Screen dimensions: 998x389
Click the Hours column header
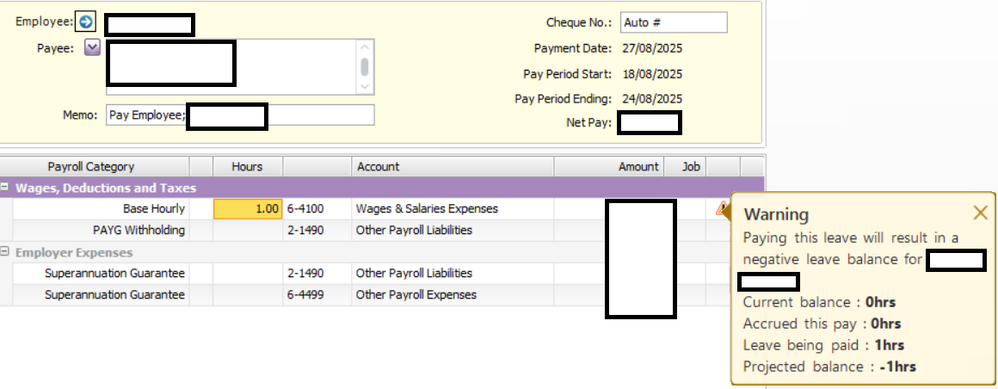coord(247,167)
